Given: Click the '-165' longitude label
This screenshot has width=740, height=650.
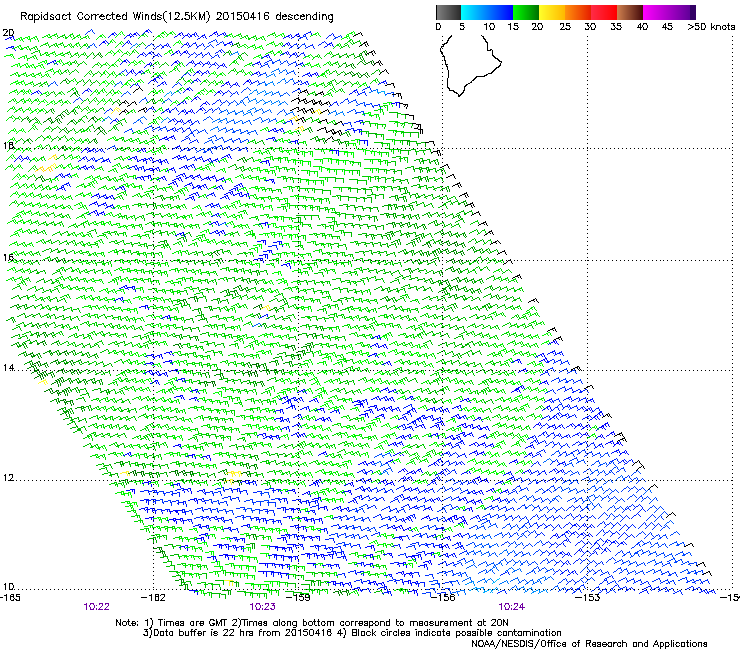Looking at the screenshot, I should [x=11, y=598].
